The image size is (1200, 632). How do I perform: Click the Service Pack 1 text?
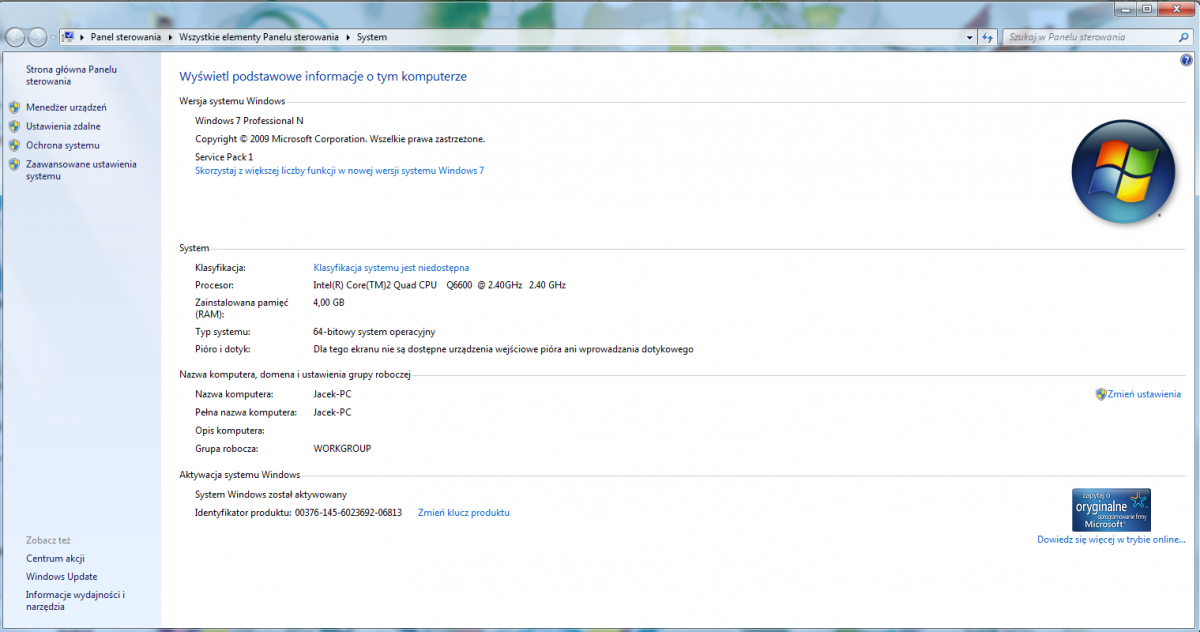[x=224, y=157]
